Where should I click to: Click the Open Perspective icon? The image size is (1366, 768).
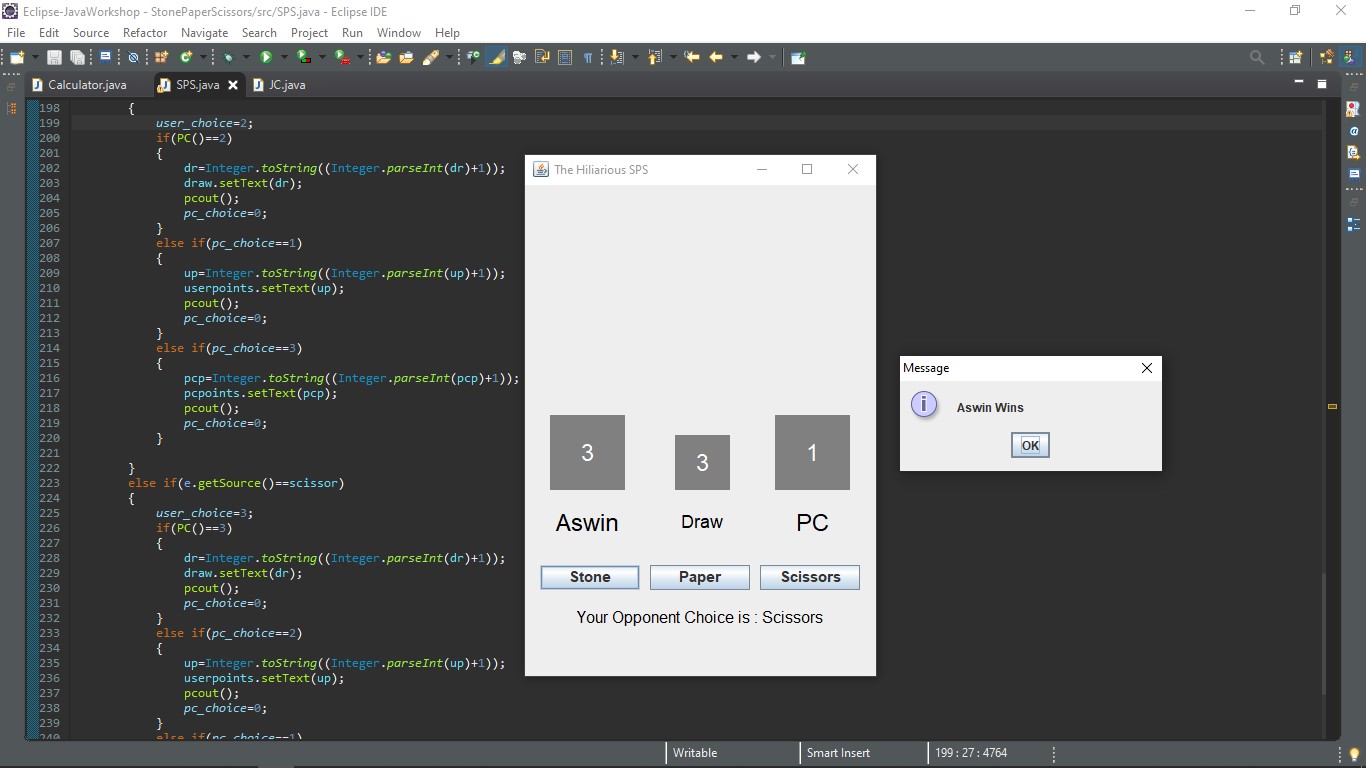pos(1295,58)
